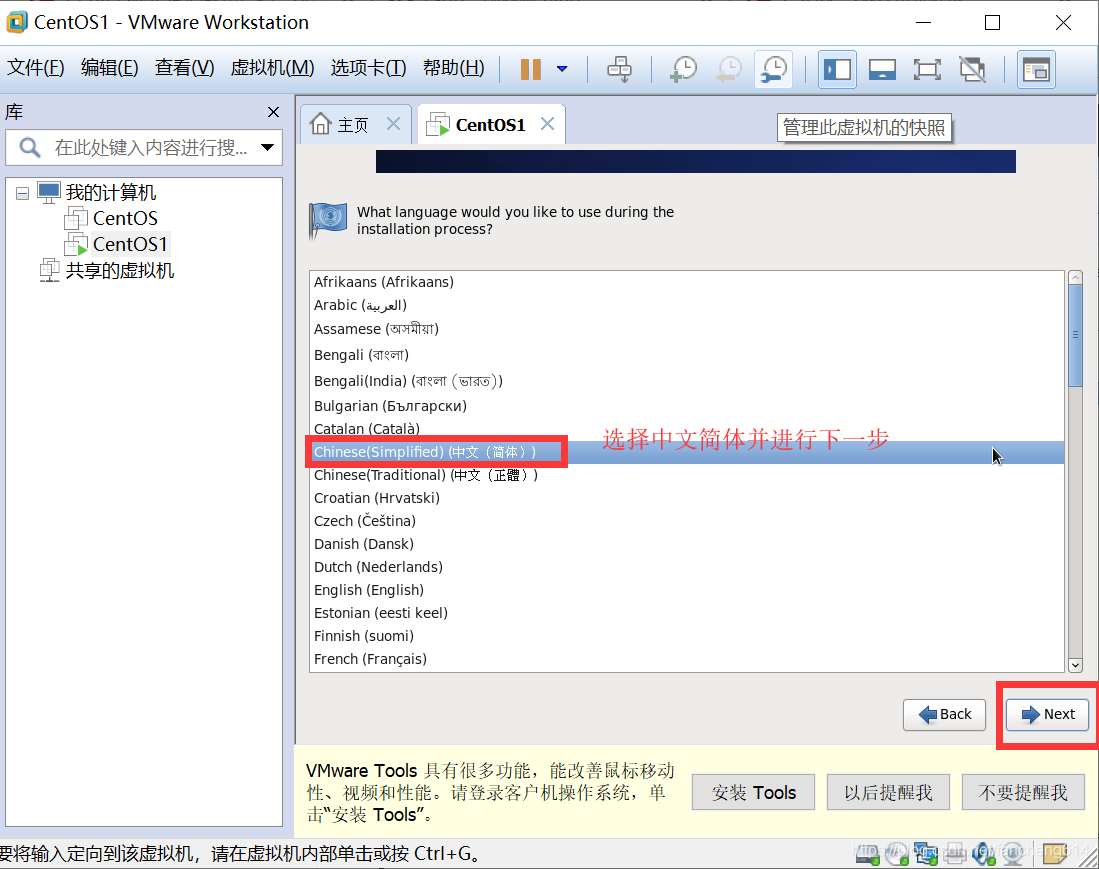Select Bulgarian (Български) language
The height and width of the screenshot is (869, 1099).
click(x=687, y=406)
